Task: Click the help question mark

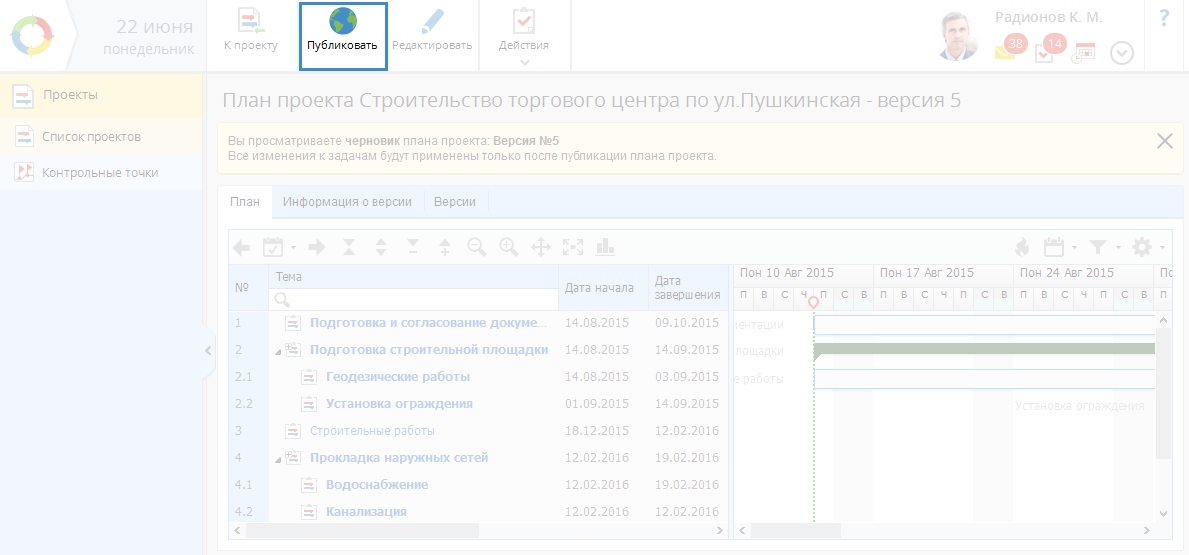Action: pyautogui.click(x=1164, y=18)
